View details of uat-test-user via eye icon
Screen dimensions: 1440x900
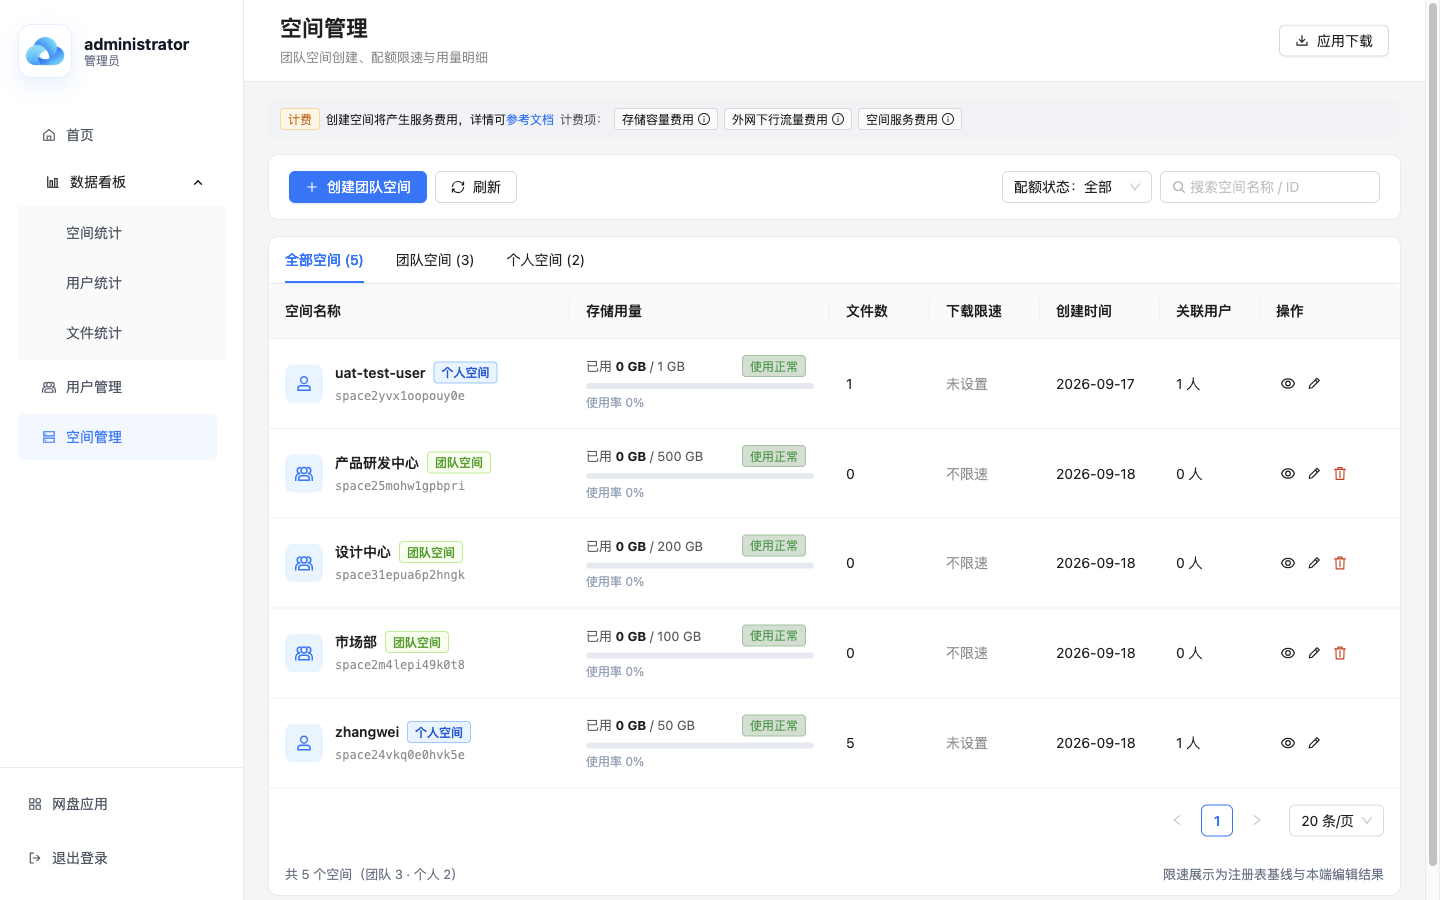1288,383
